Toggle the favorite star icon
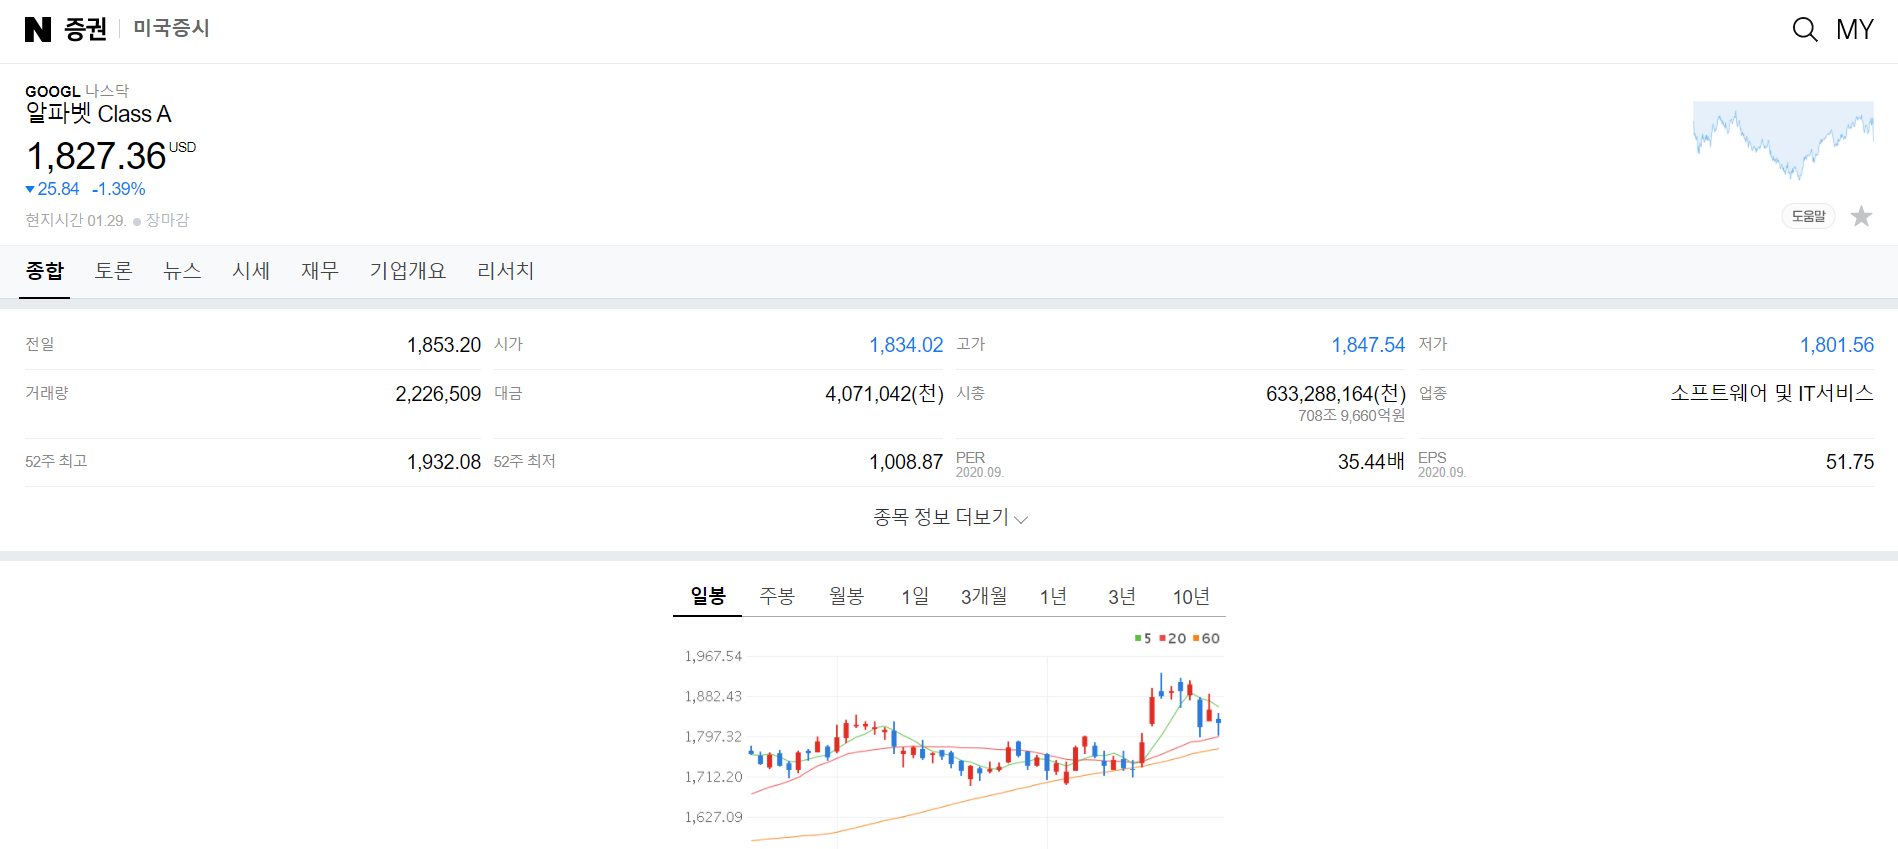 (1861, 216)
